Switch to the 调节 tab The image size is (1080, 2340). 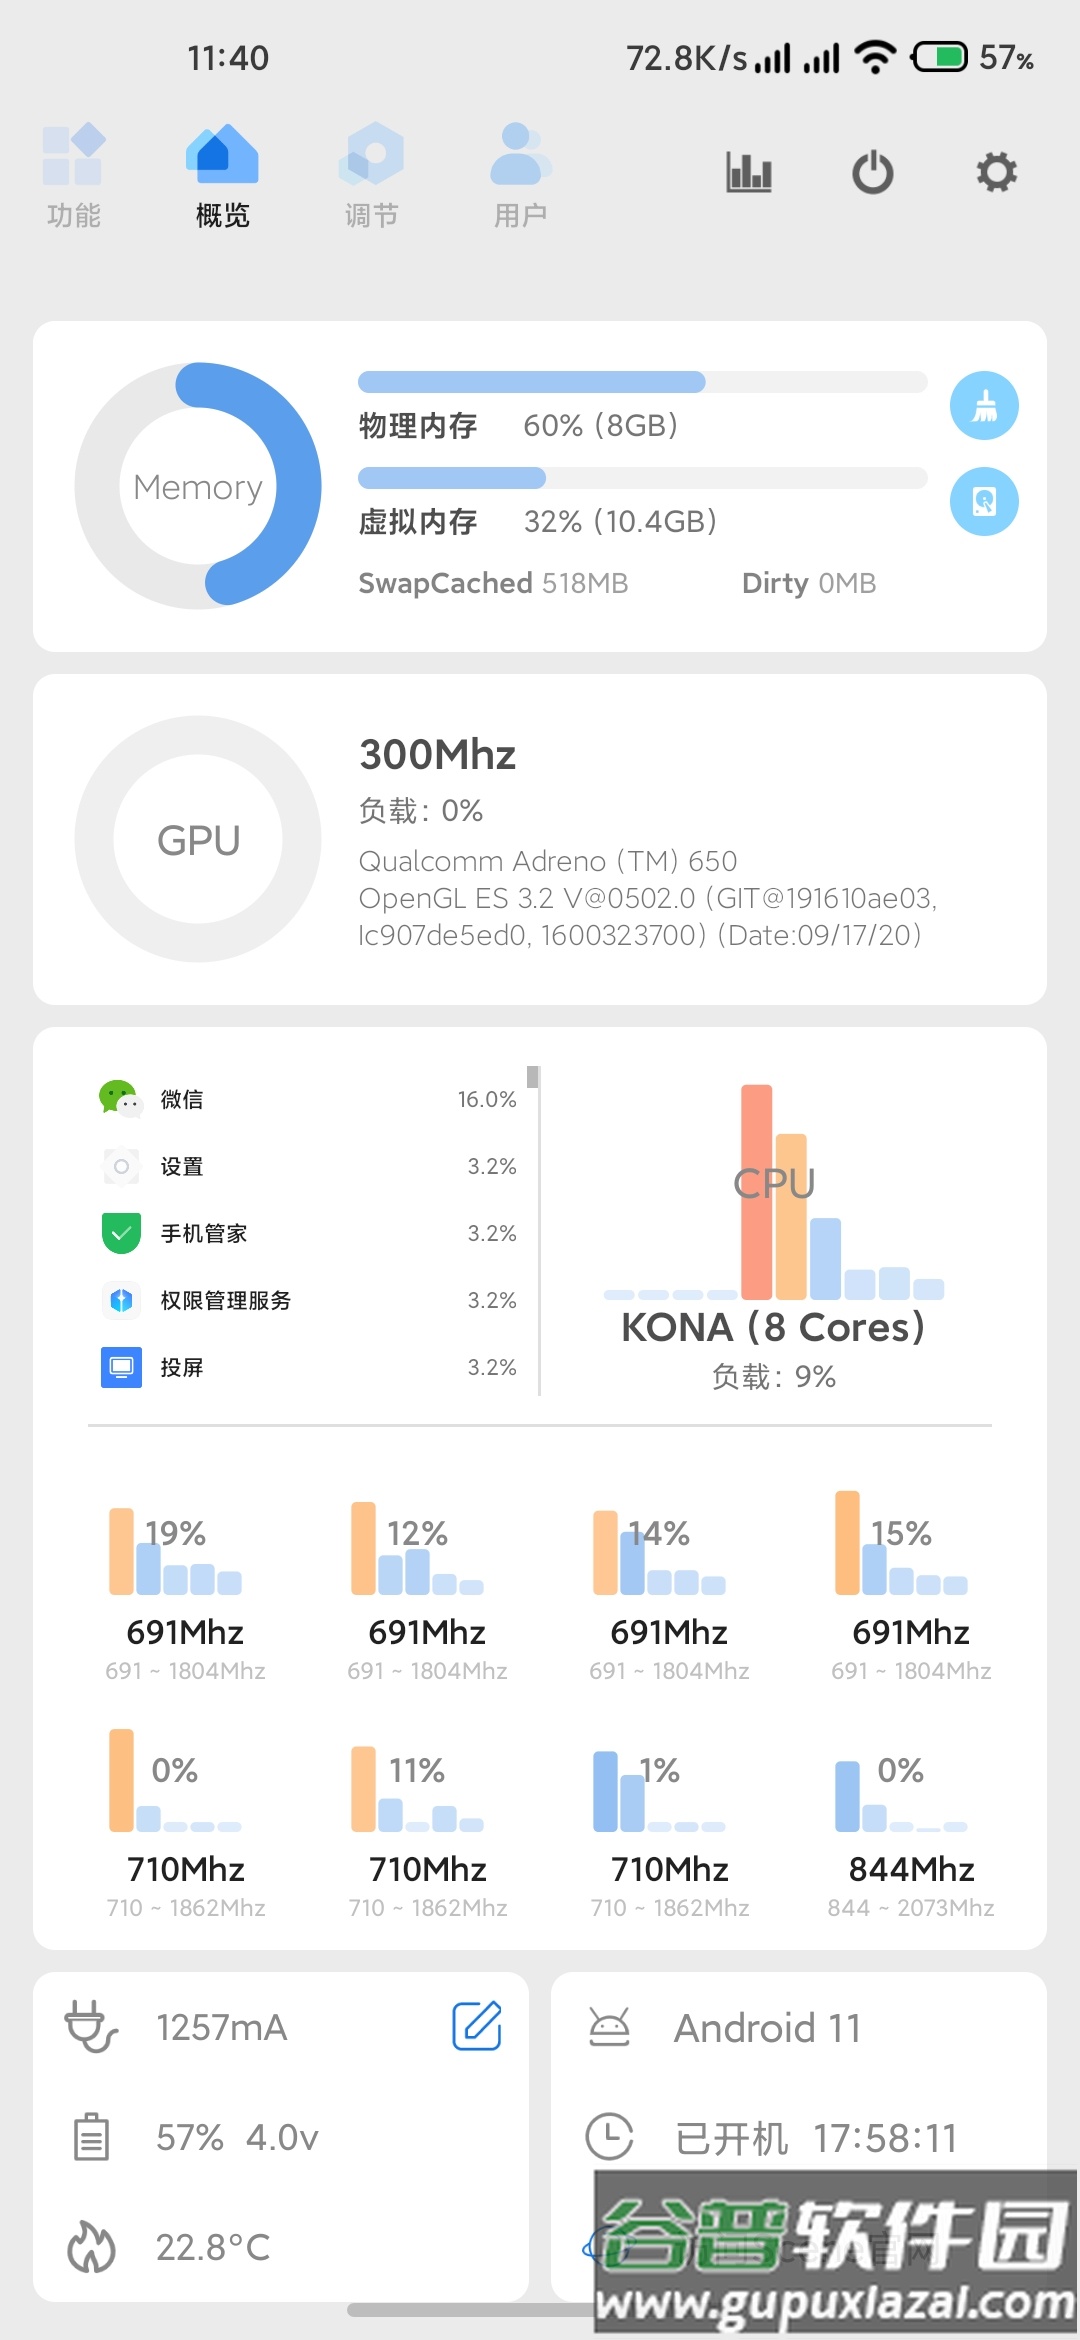click(x=371, y=174)
